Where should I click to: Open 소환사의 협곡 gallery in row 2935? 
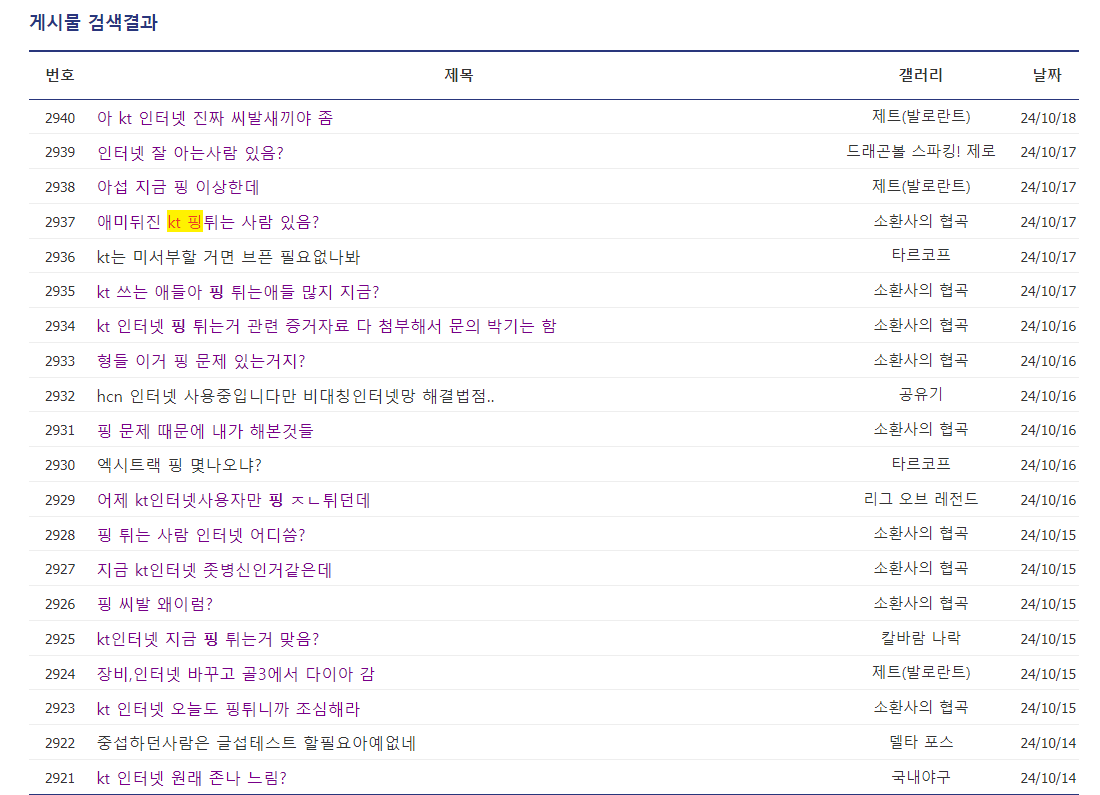920,290
